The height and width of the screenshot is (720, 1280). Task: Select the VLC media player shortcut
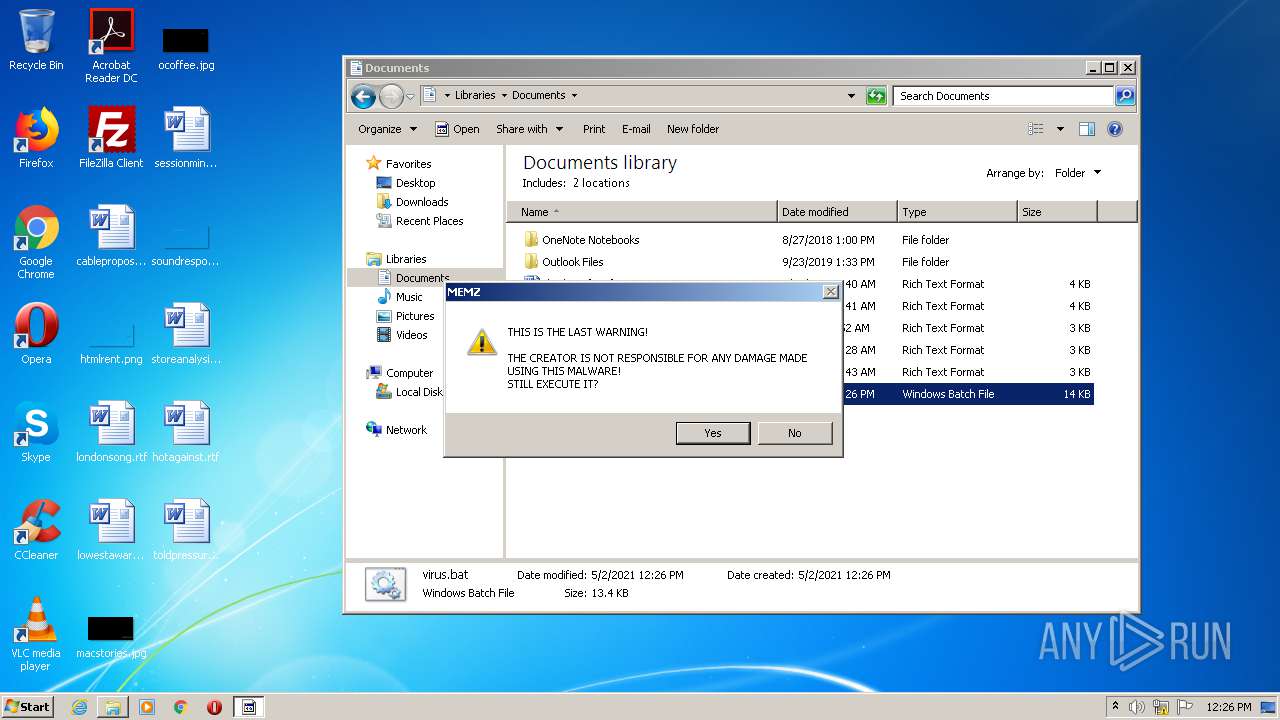click(36, 634)
